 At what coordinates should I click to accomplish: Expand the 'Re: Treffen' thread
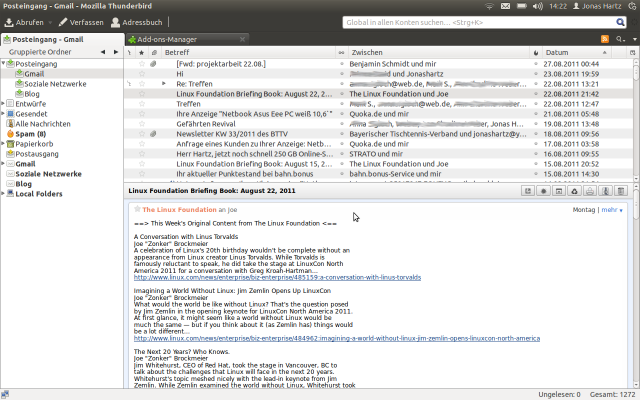tap(164, 84)
